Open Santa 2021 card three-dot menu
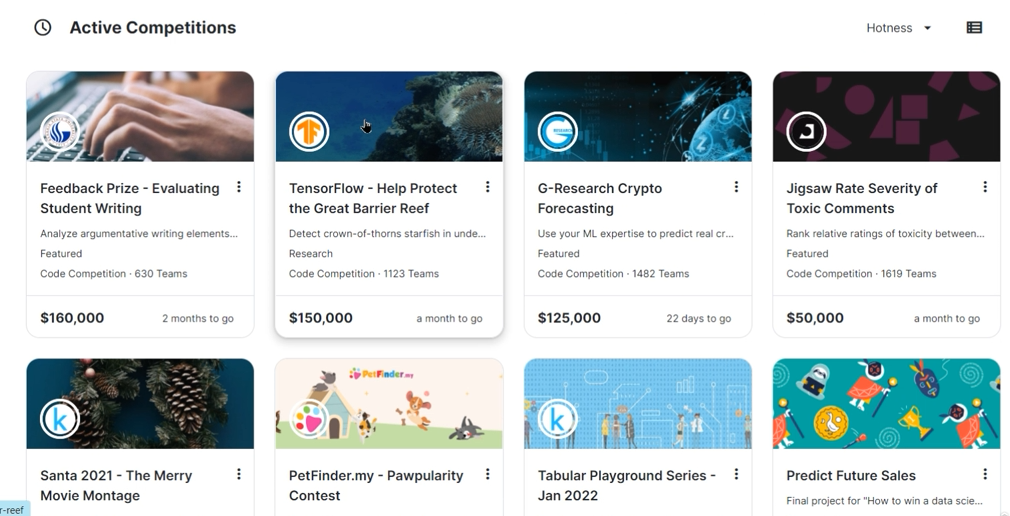Viewport: 1010px width, 516px height. coord(239,474)
